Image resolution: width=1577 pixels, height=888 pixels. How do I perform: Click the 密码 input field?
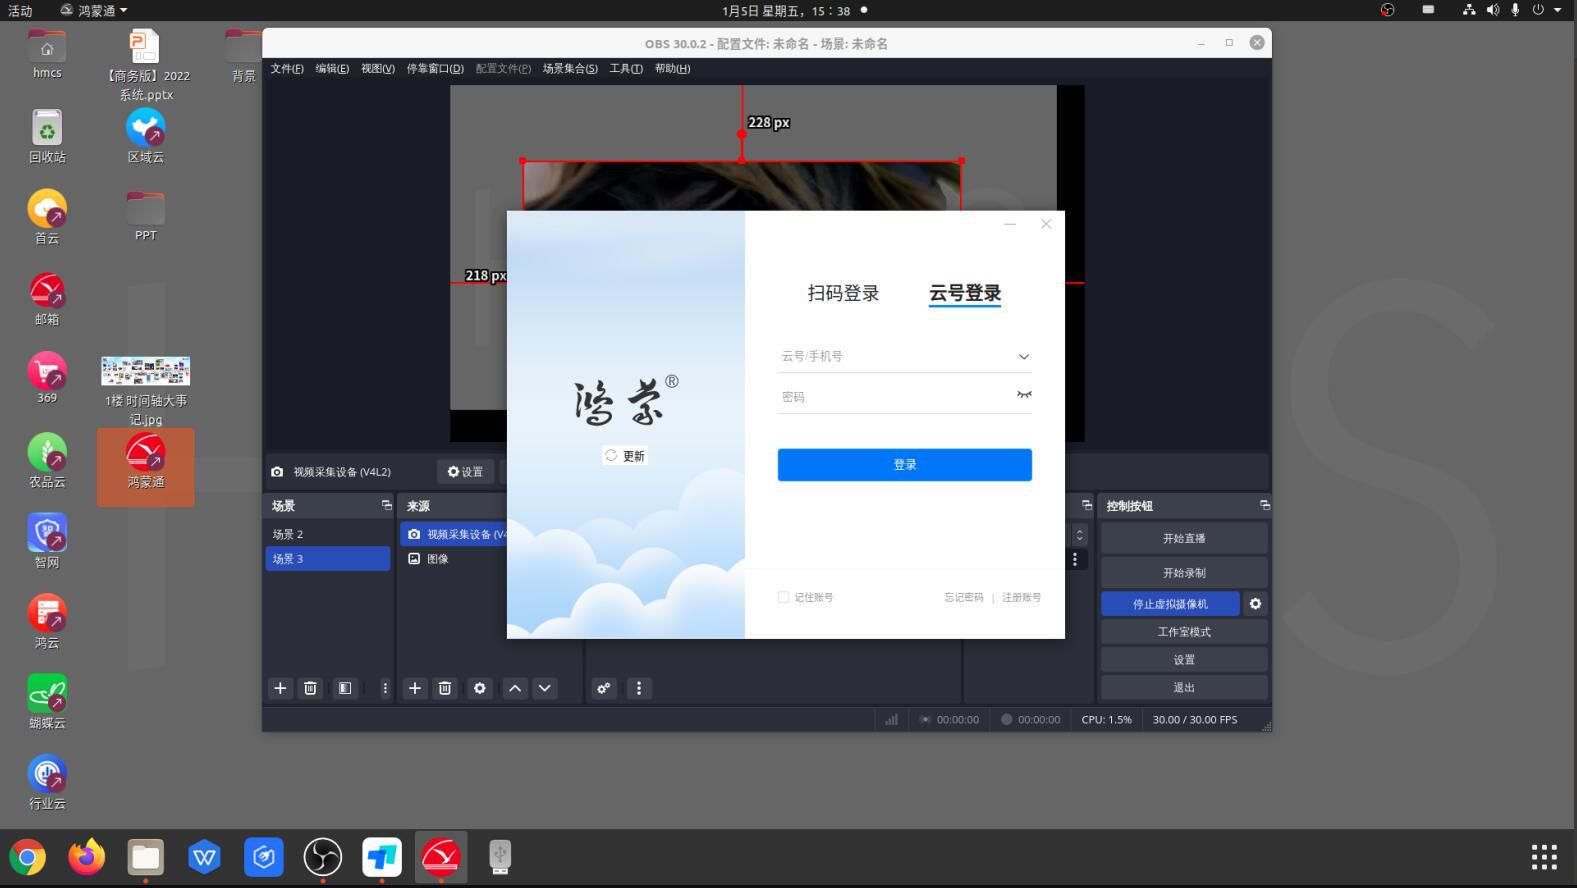[x=890, y=397]
